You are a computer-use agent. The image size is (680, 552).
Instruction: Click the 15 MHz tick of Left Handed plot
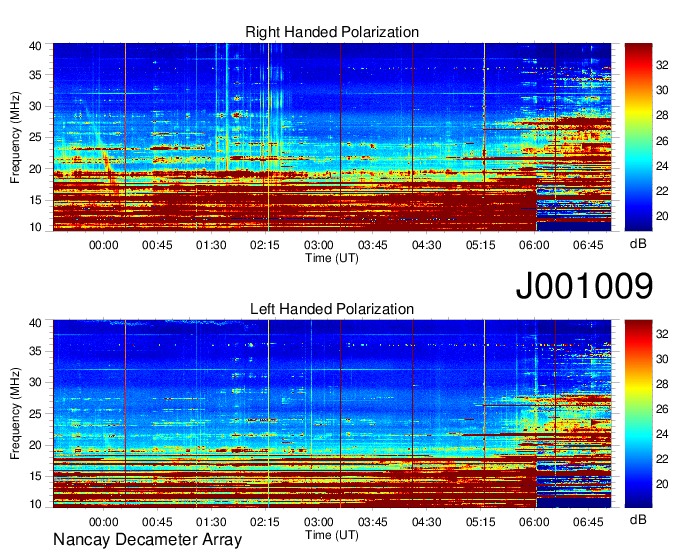35,477
